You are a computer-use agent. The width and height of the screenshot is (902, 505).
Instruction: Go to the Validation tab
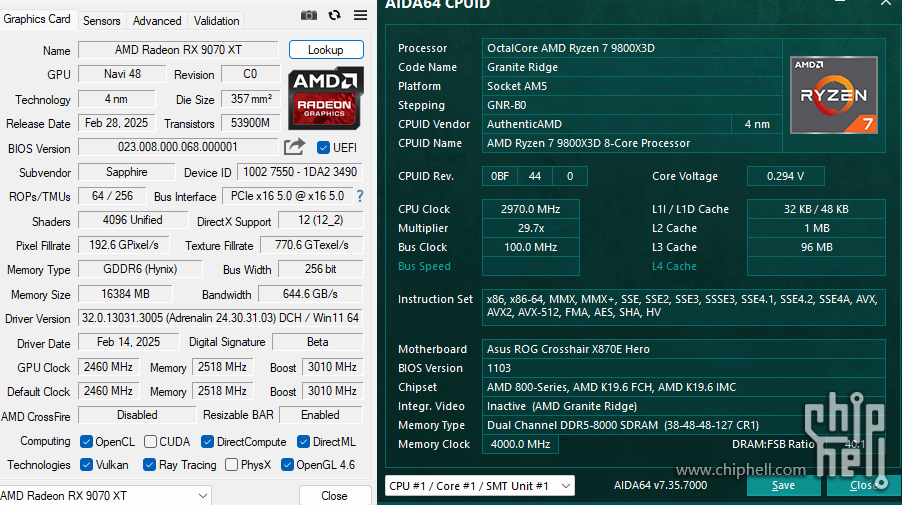216,21
